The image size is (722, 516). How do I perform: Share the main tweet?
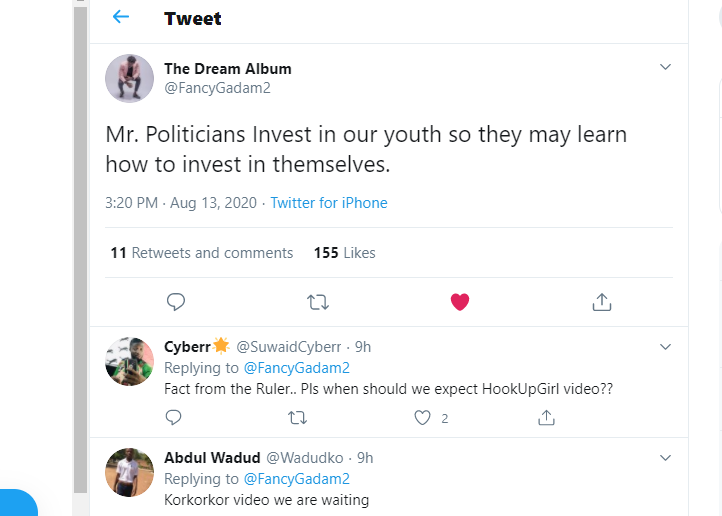[602, 301]
